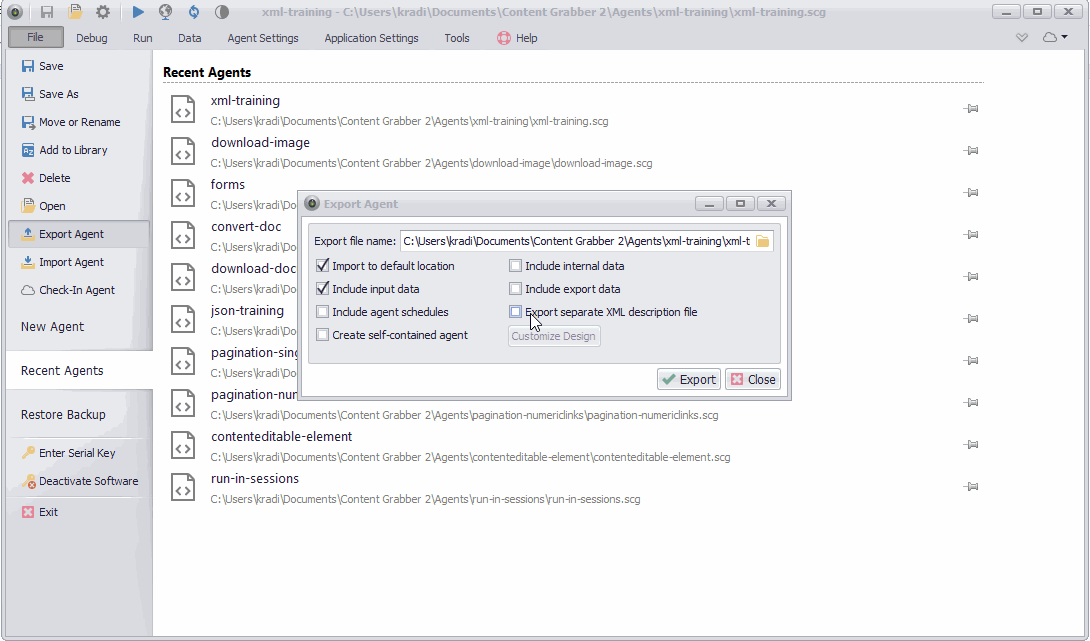Click the play/run agent icon in the toolbar
The height and width of the screenshot is (641, 1090).
(138, 12)
